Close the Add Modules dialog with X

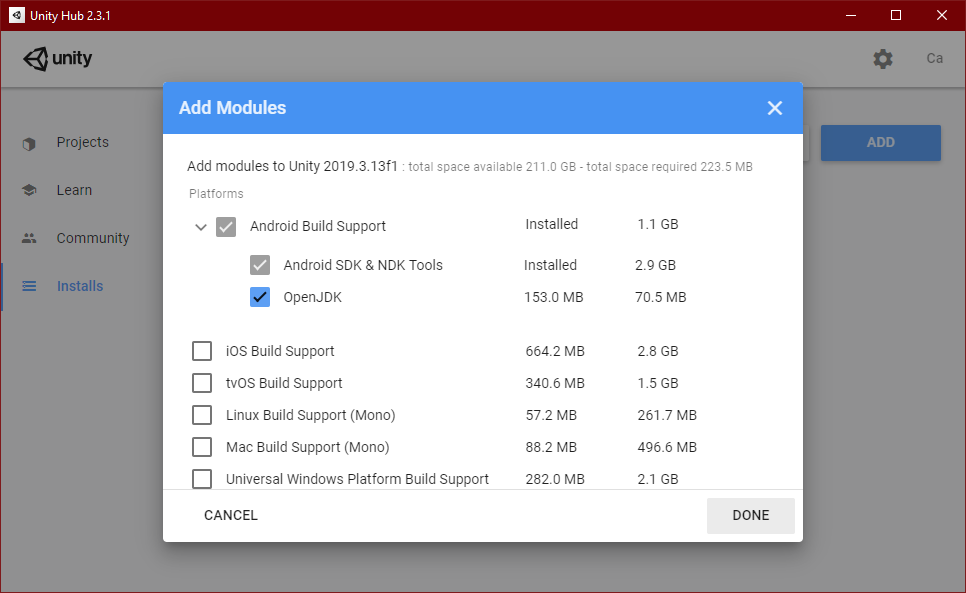coord(775,108)
